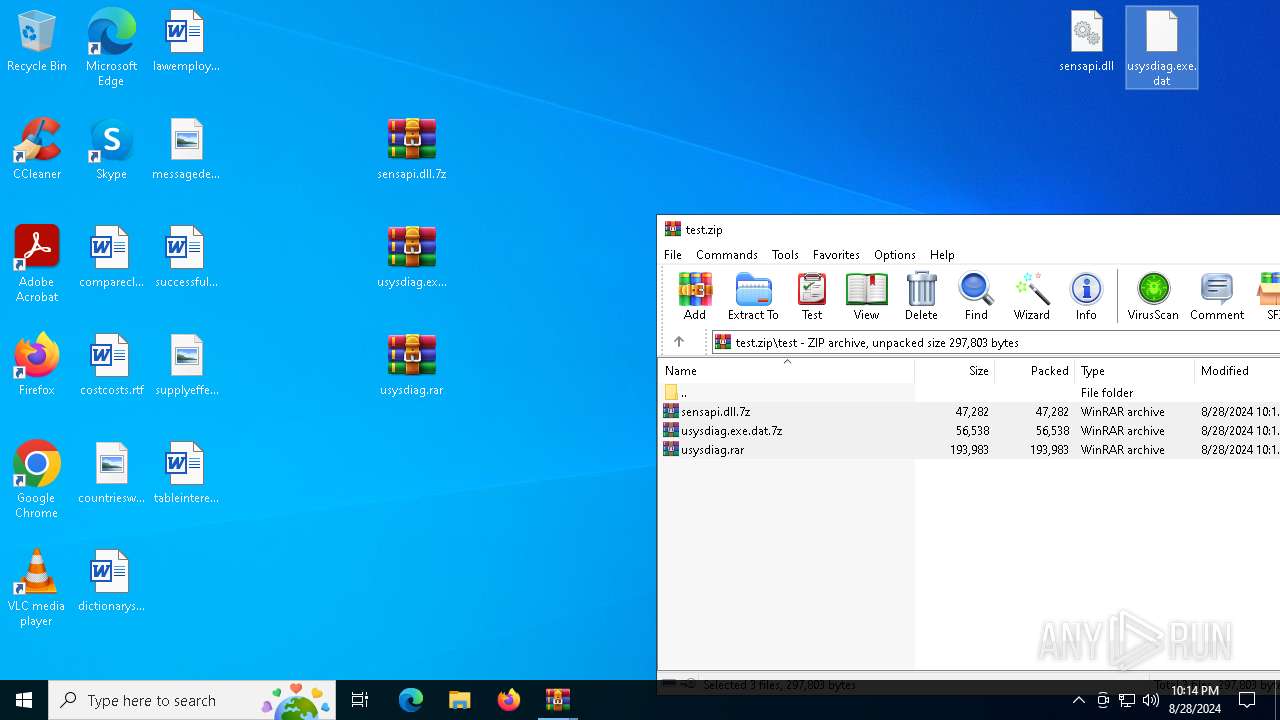
Task: Select the comparecl Word document icon
Action: [x=111, y=258]
